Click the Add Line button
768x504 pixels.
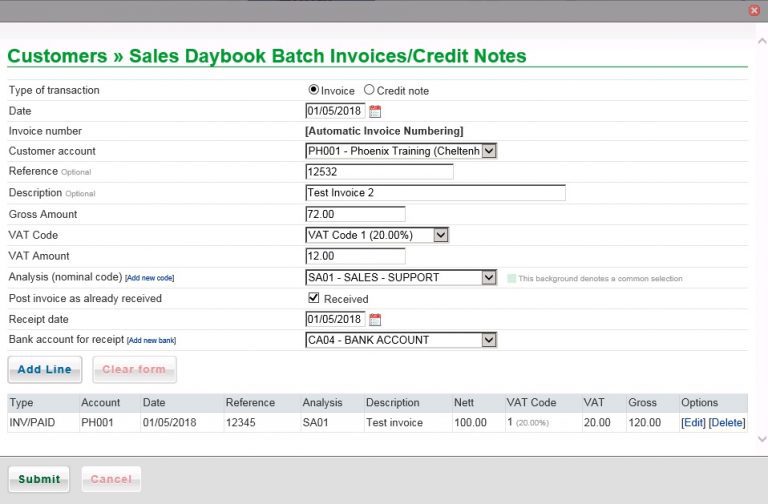45,369
